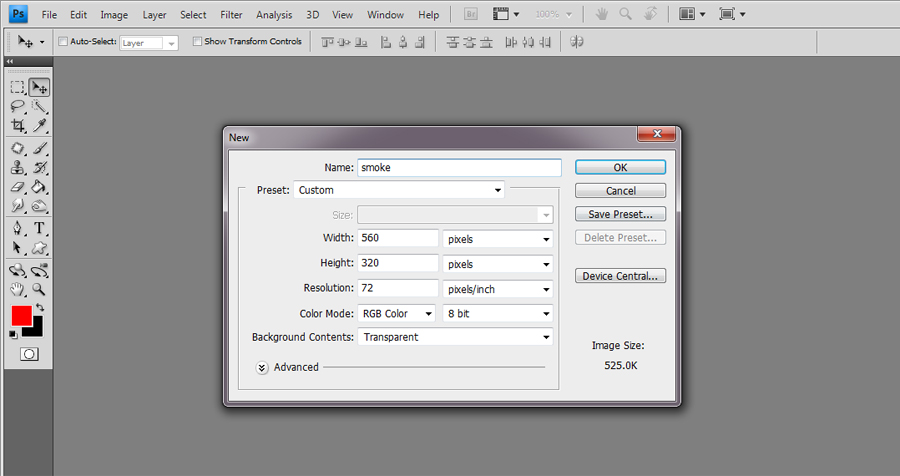Image resolution: width=900 pixels, height=476 pixels.
Task: Click the Align vertical centers icon
Action: 344,42
